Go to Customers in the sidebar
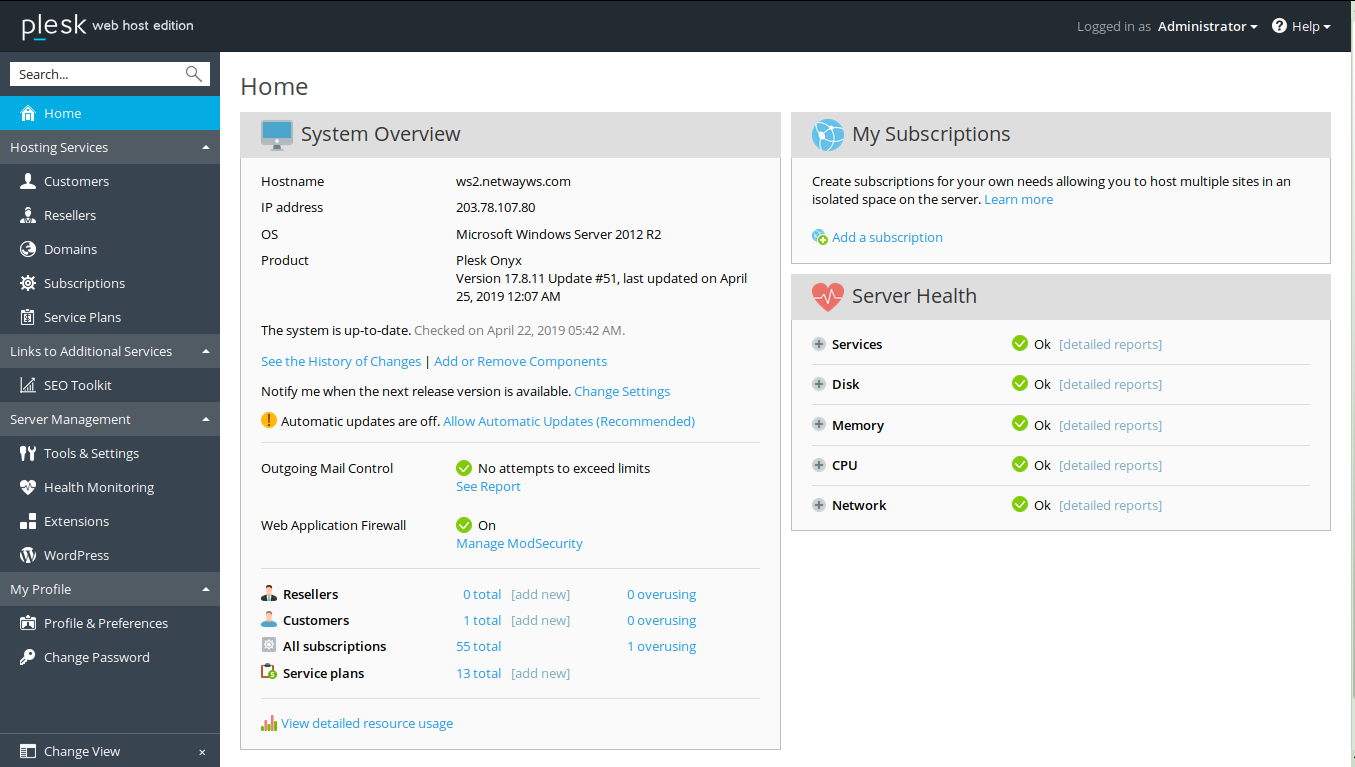 (x=76, y=181)
